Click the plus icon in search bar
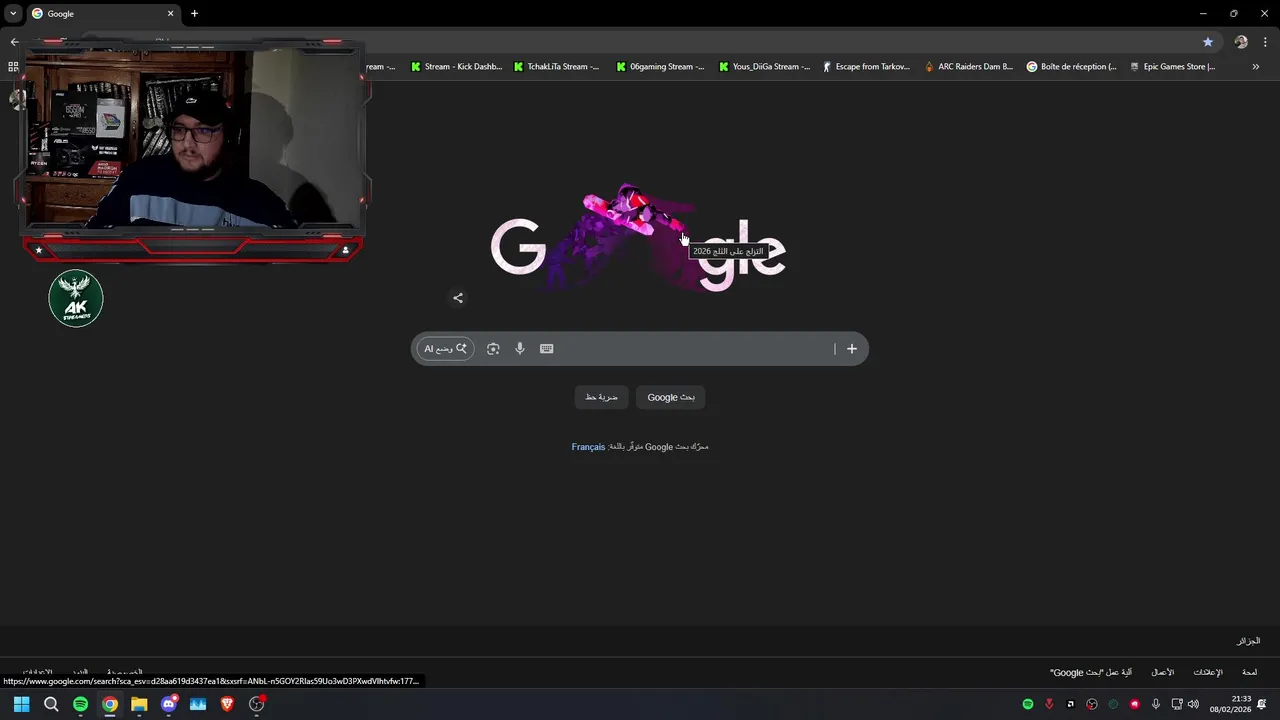The height and width of the screenshot is (720, 1280). pos(852,349)
